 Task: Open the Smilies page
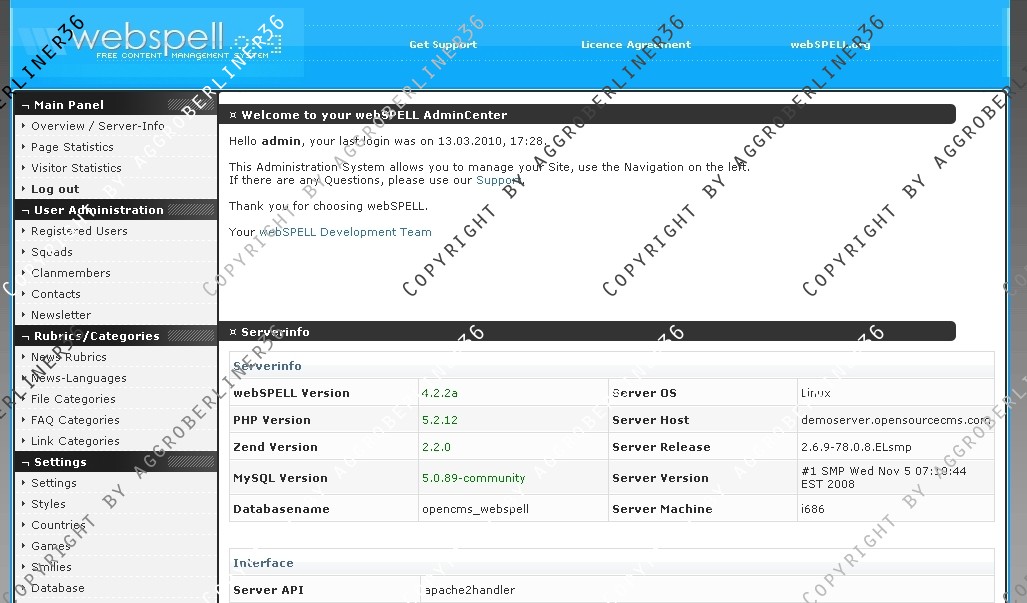51,566
